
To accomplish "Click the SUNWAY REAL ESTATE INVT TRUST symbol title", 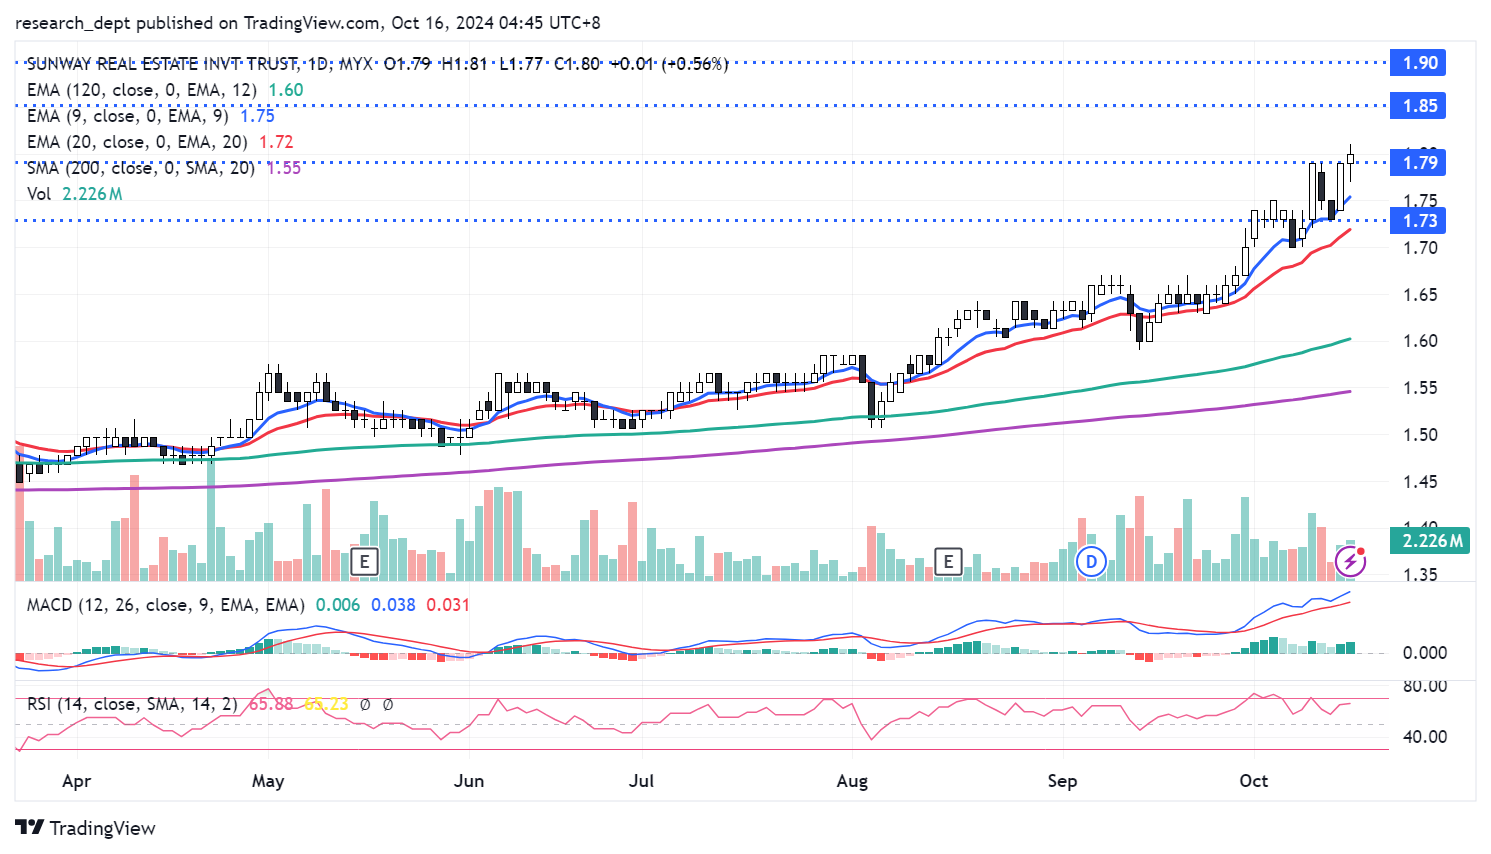I will [162, 64].
